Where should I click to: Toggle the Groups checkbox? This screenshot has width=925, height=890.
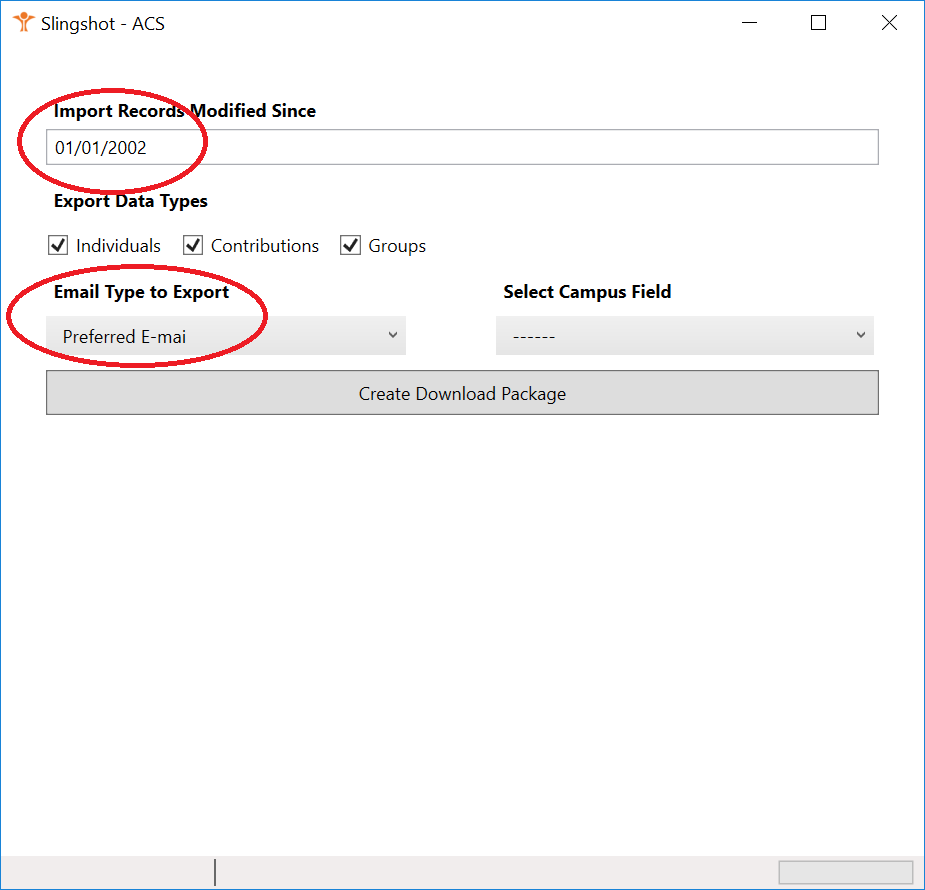[x=350, y=245]
